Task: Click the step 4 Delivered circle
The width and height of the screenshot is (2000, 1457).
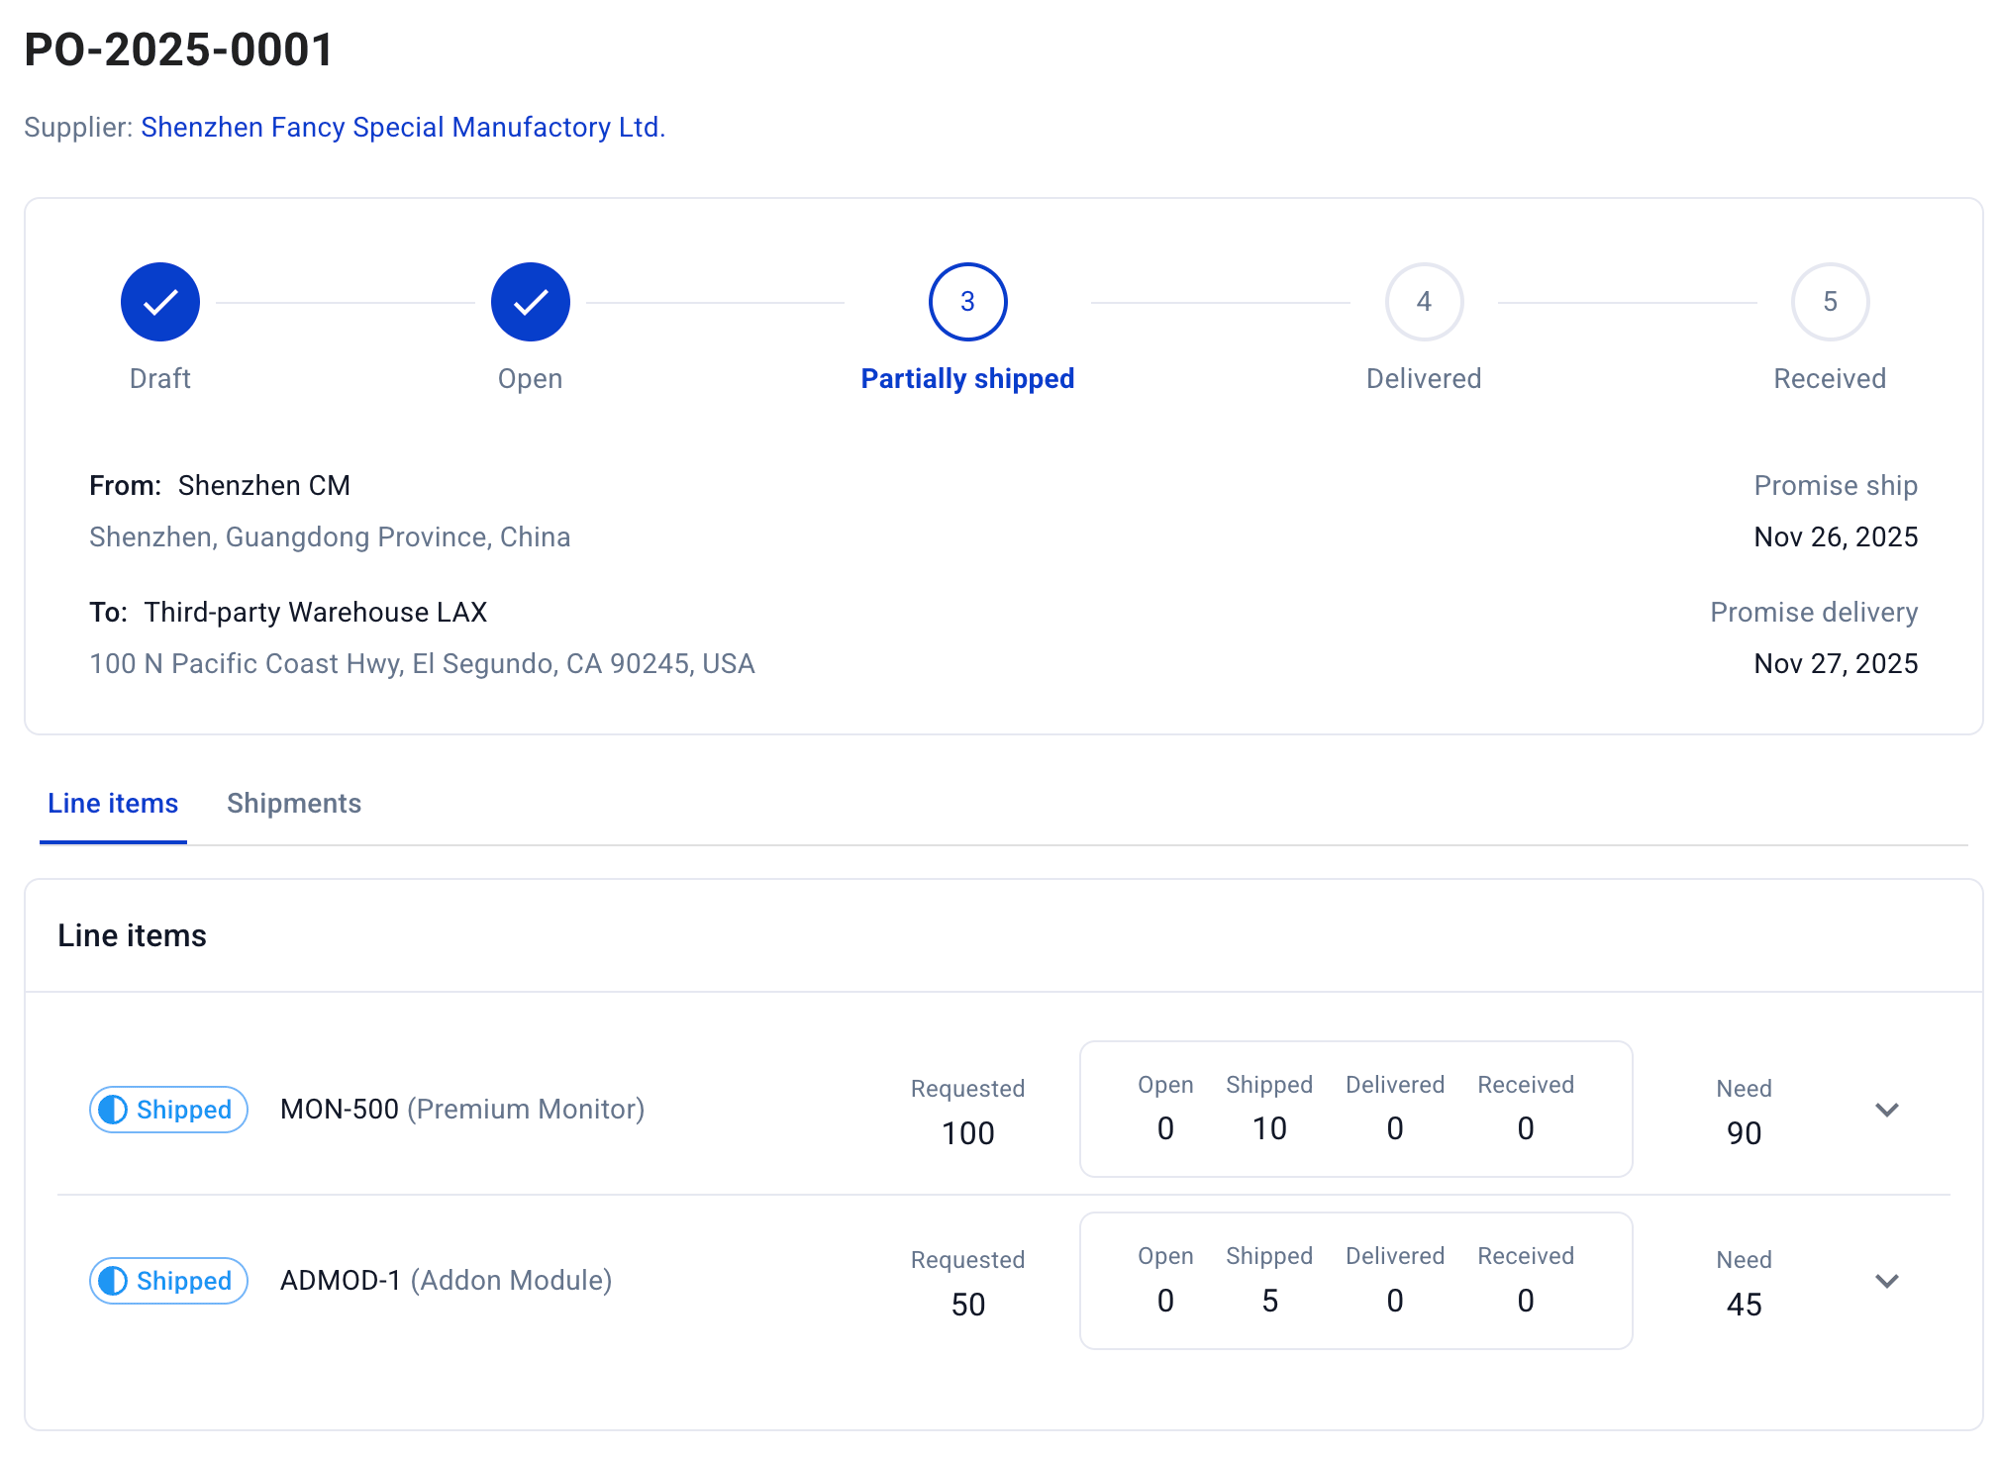Action: (x=1423, y=301)
